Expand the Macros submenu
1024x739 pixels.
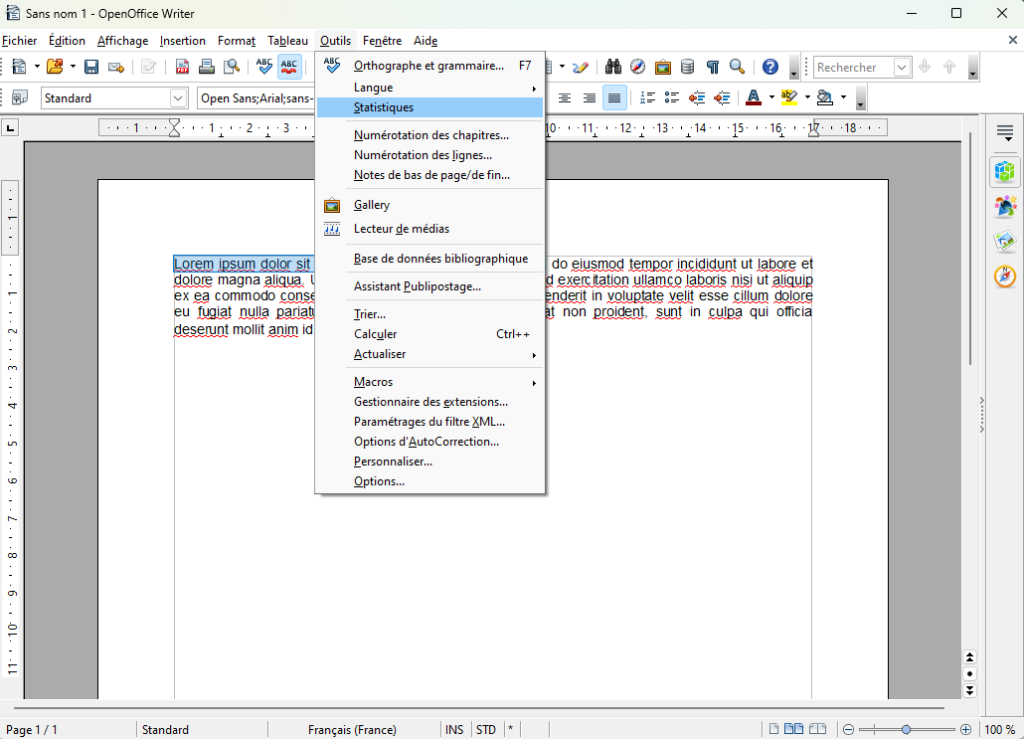[x=430, y=382]
